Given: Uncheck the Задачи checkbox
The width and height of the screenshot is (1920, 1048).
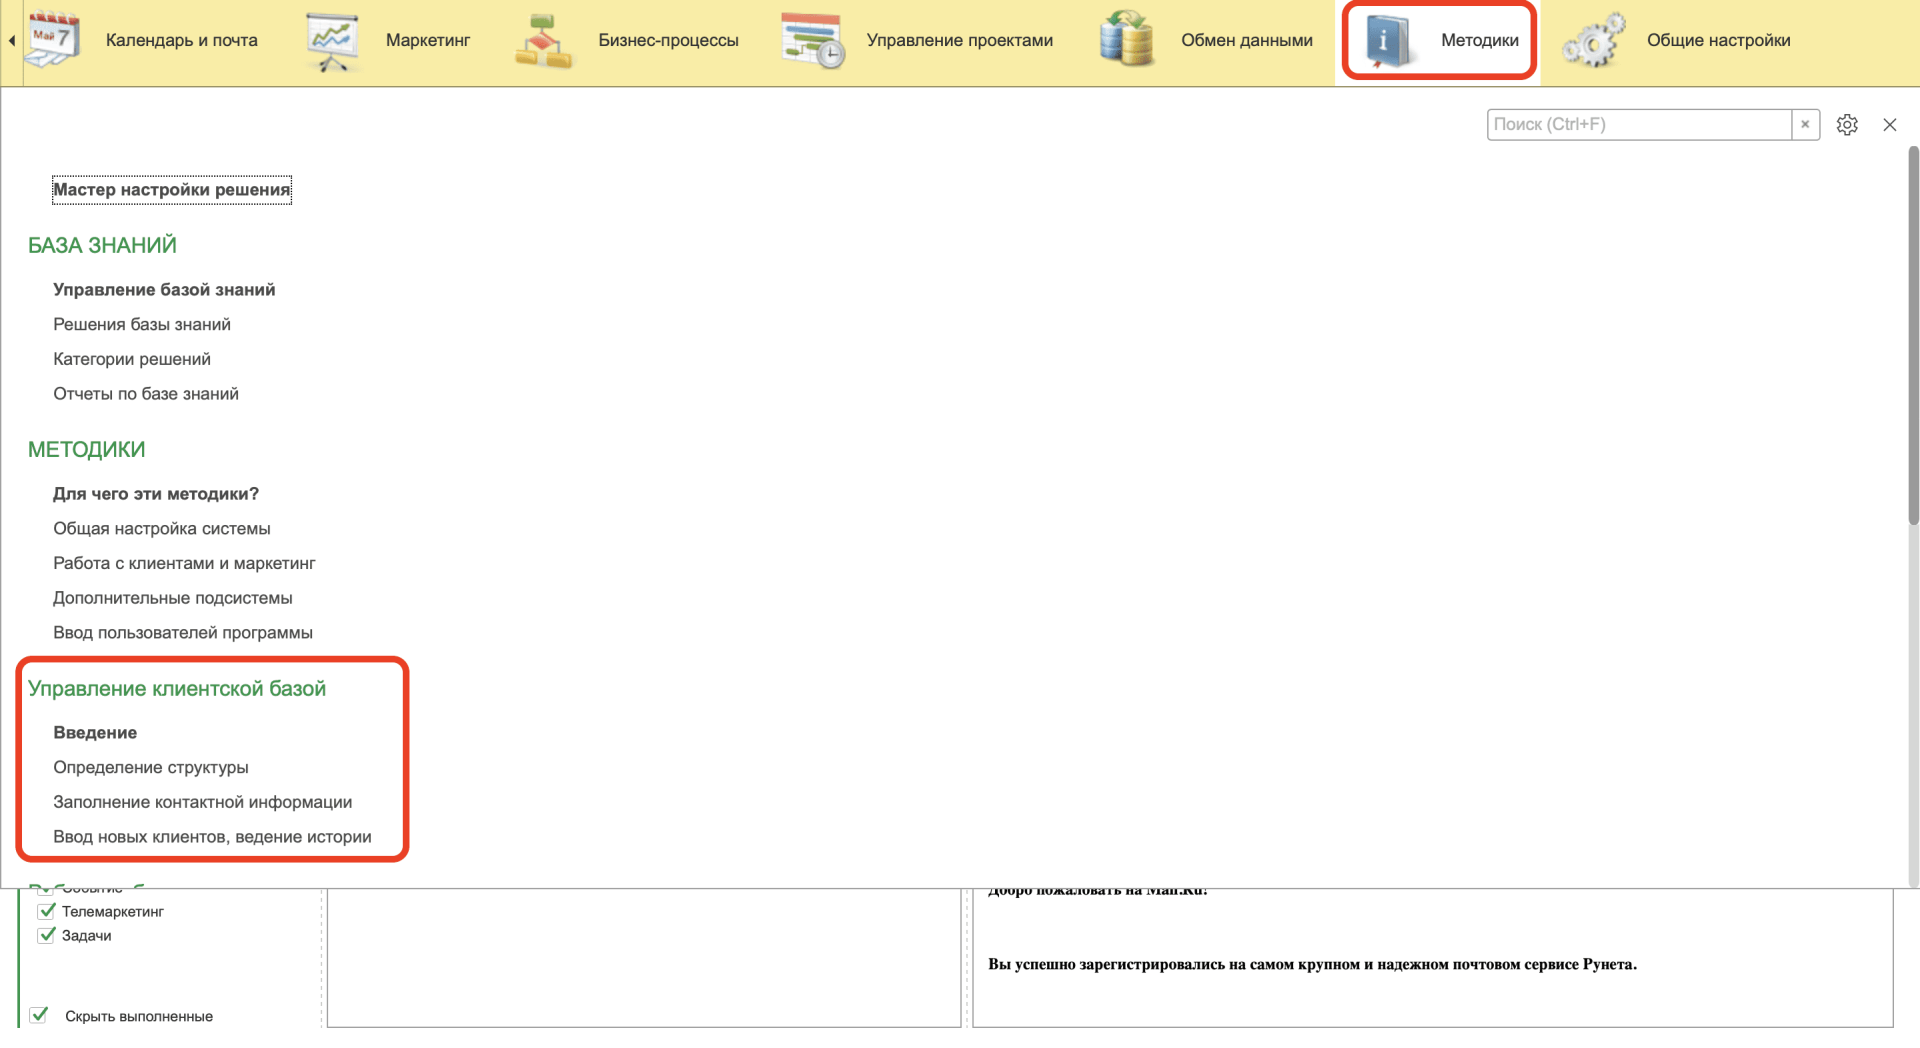Looking at the screenshot, I should (46, 935).
